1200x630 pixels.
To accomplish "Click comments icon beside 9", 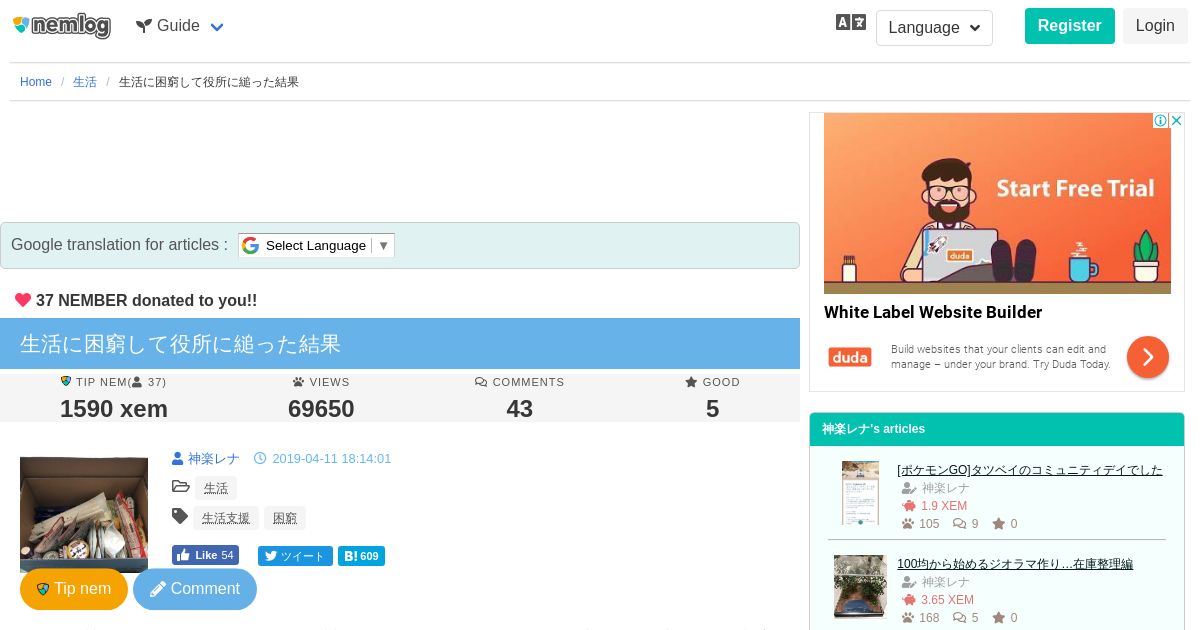I will [x=959, y=524].
